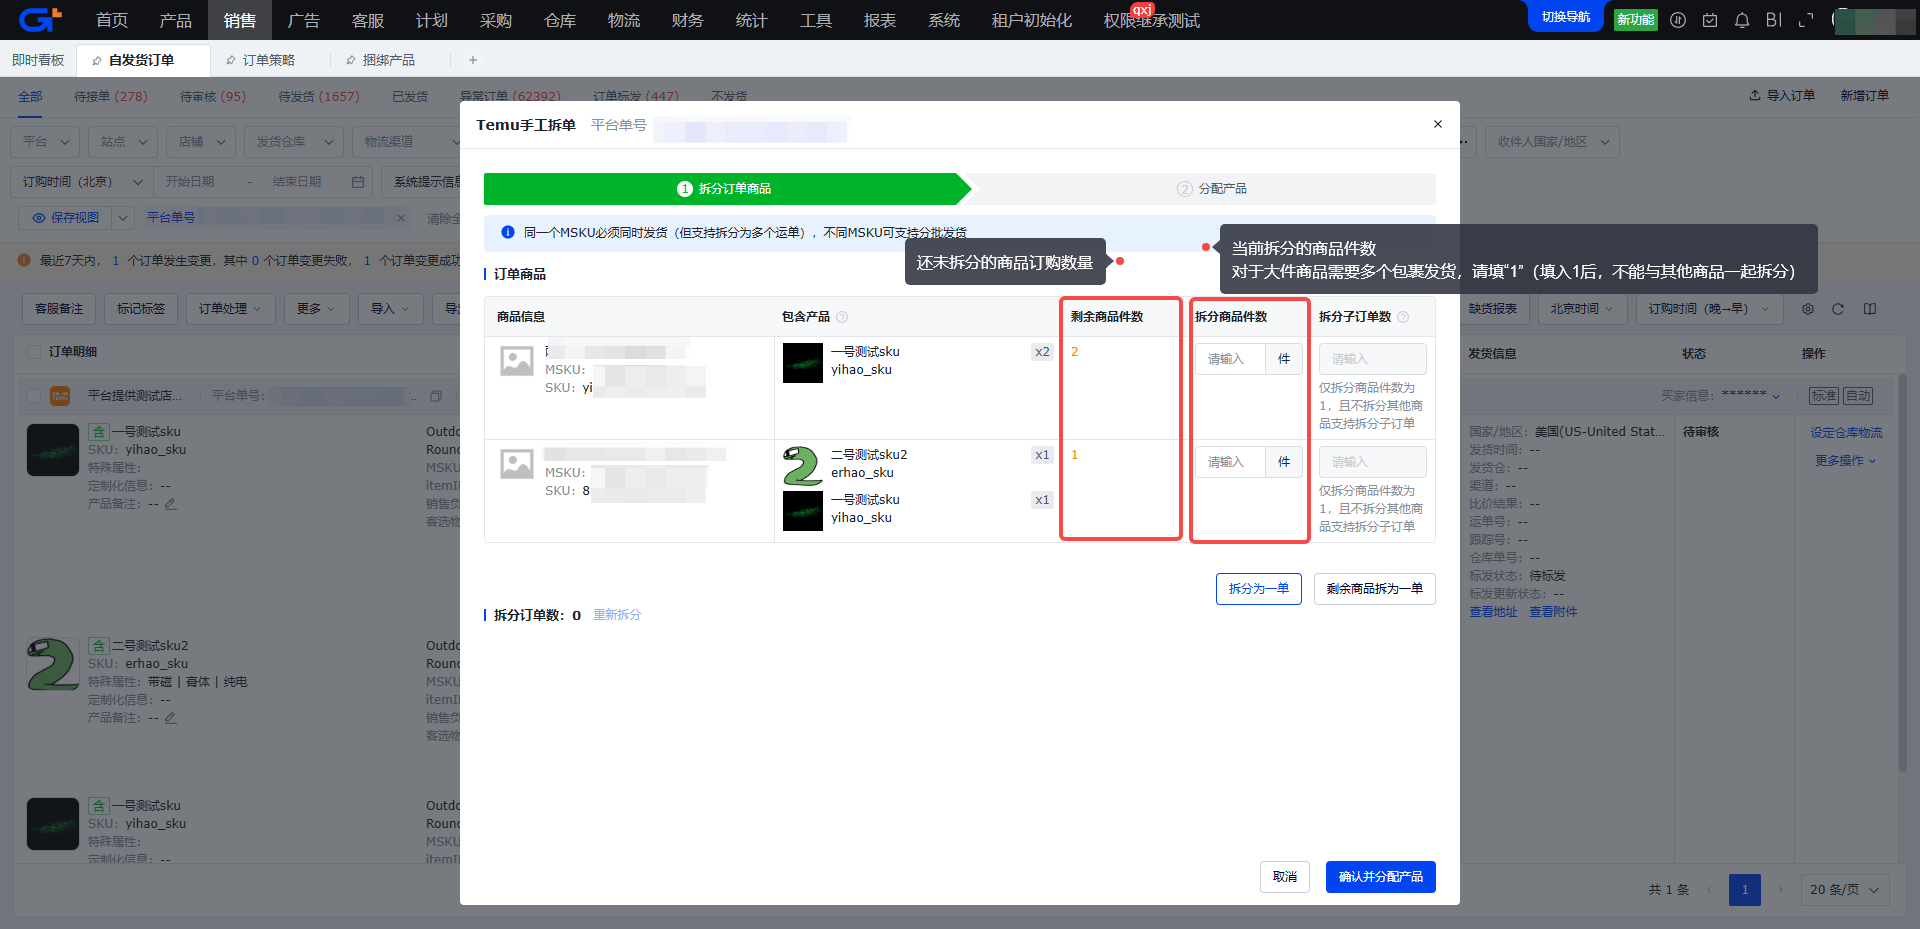This screenshot has width=1920, height=929.
Task: Open notifications bell in the top bar
Action: (1742, 20)
